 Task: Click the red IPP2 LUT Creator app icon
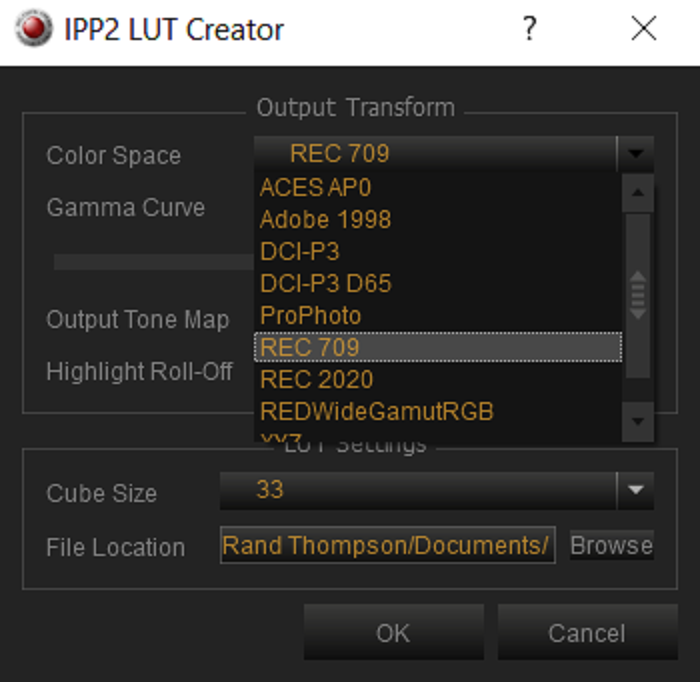tap(33, 29)
